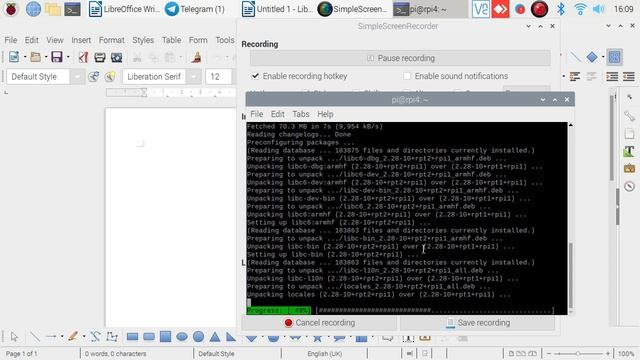Viewport: 640px width, 360px height.
Task: Click the red recording indicator tray icon
Action: tap(539, 9)
